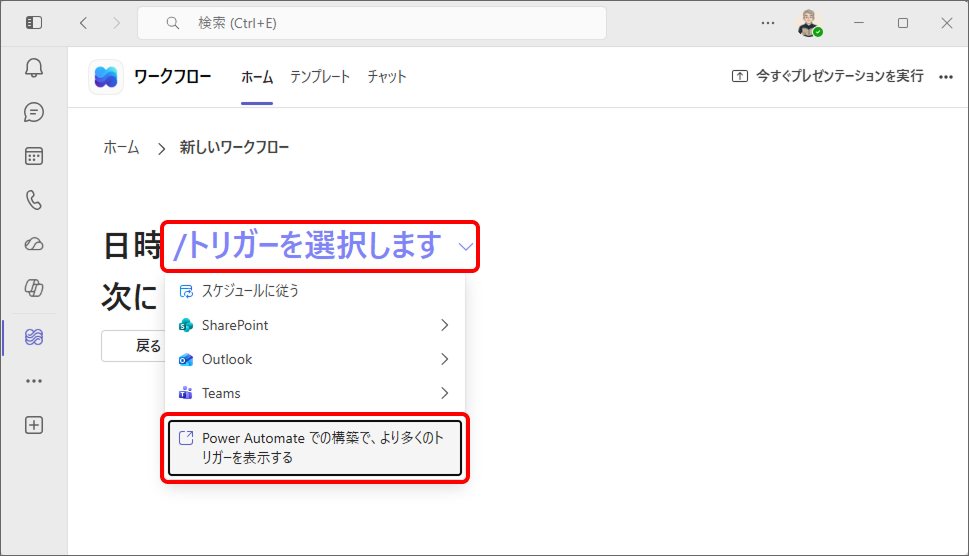Click the 新しいワークフロー breadcrumb text
This screenshot has width=969, height=556.
click(x=234, y=147)
